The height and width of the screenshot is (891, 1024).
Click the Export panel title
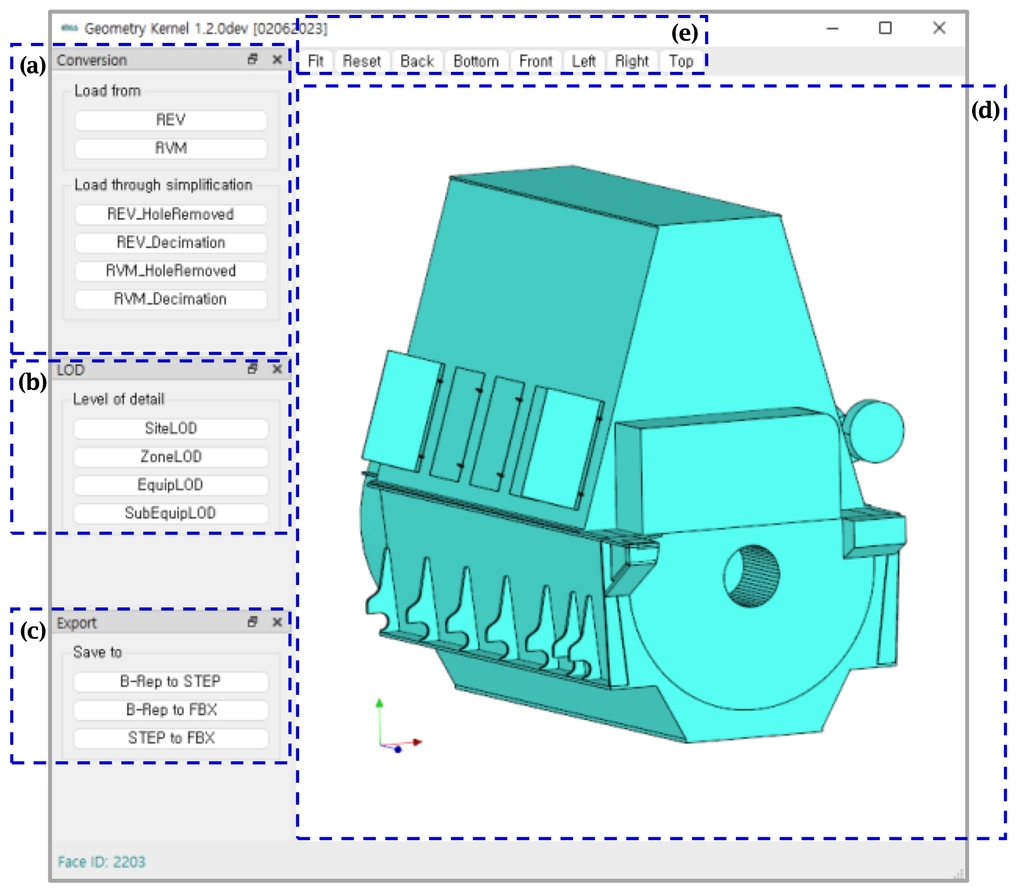[76, 623]
